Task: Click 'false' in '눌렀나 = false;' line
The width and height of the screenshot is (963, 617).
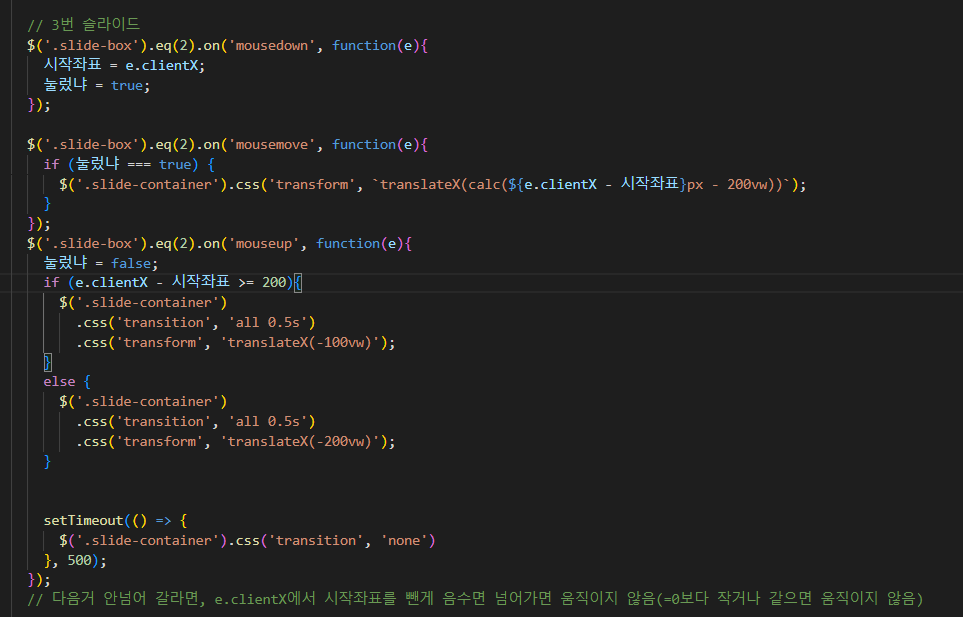Action: coord(131,263)
